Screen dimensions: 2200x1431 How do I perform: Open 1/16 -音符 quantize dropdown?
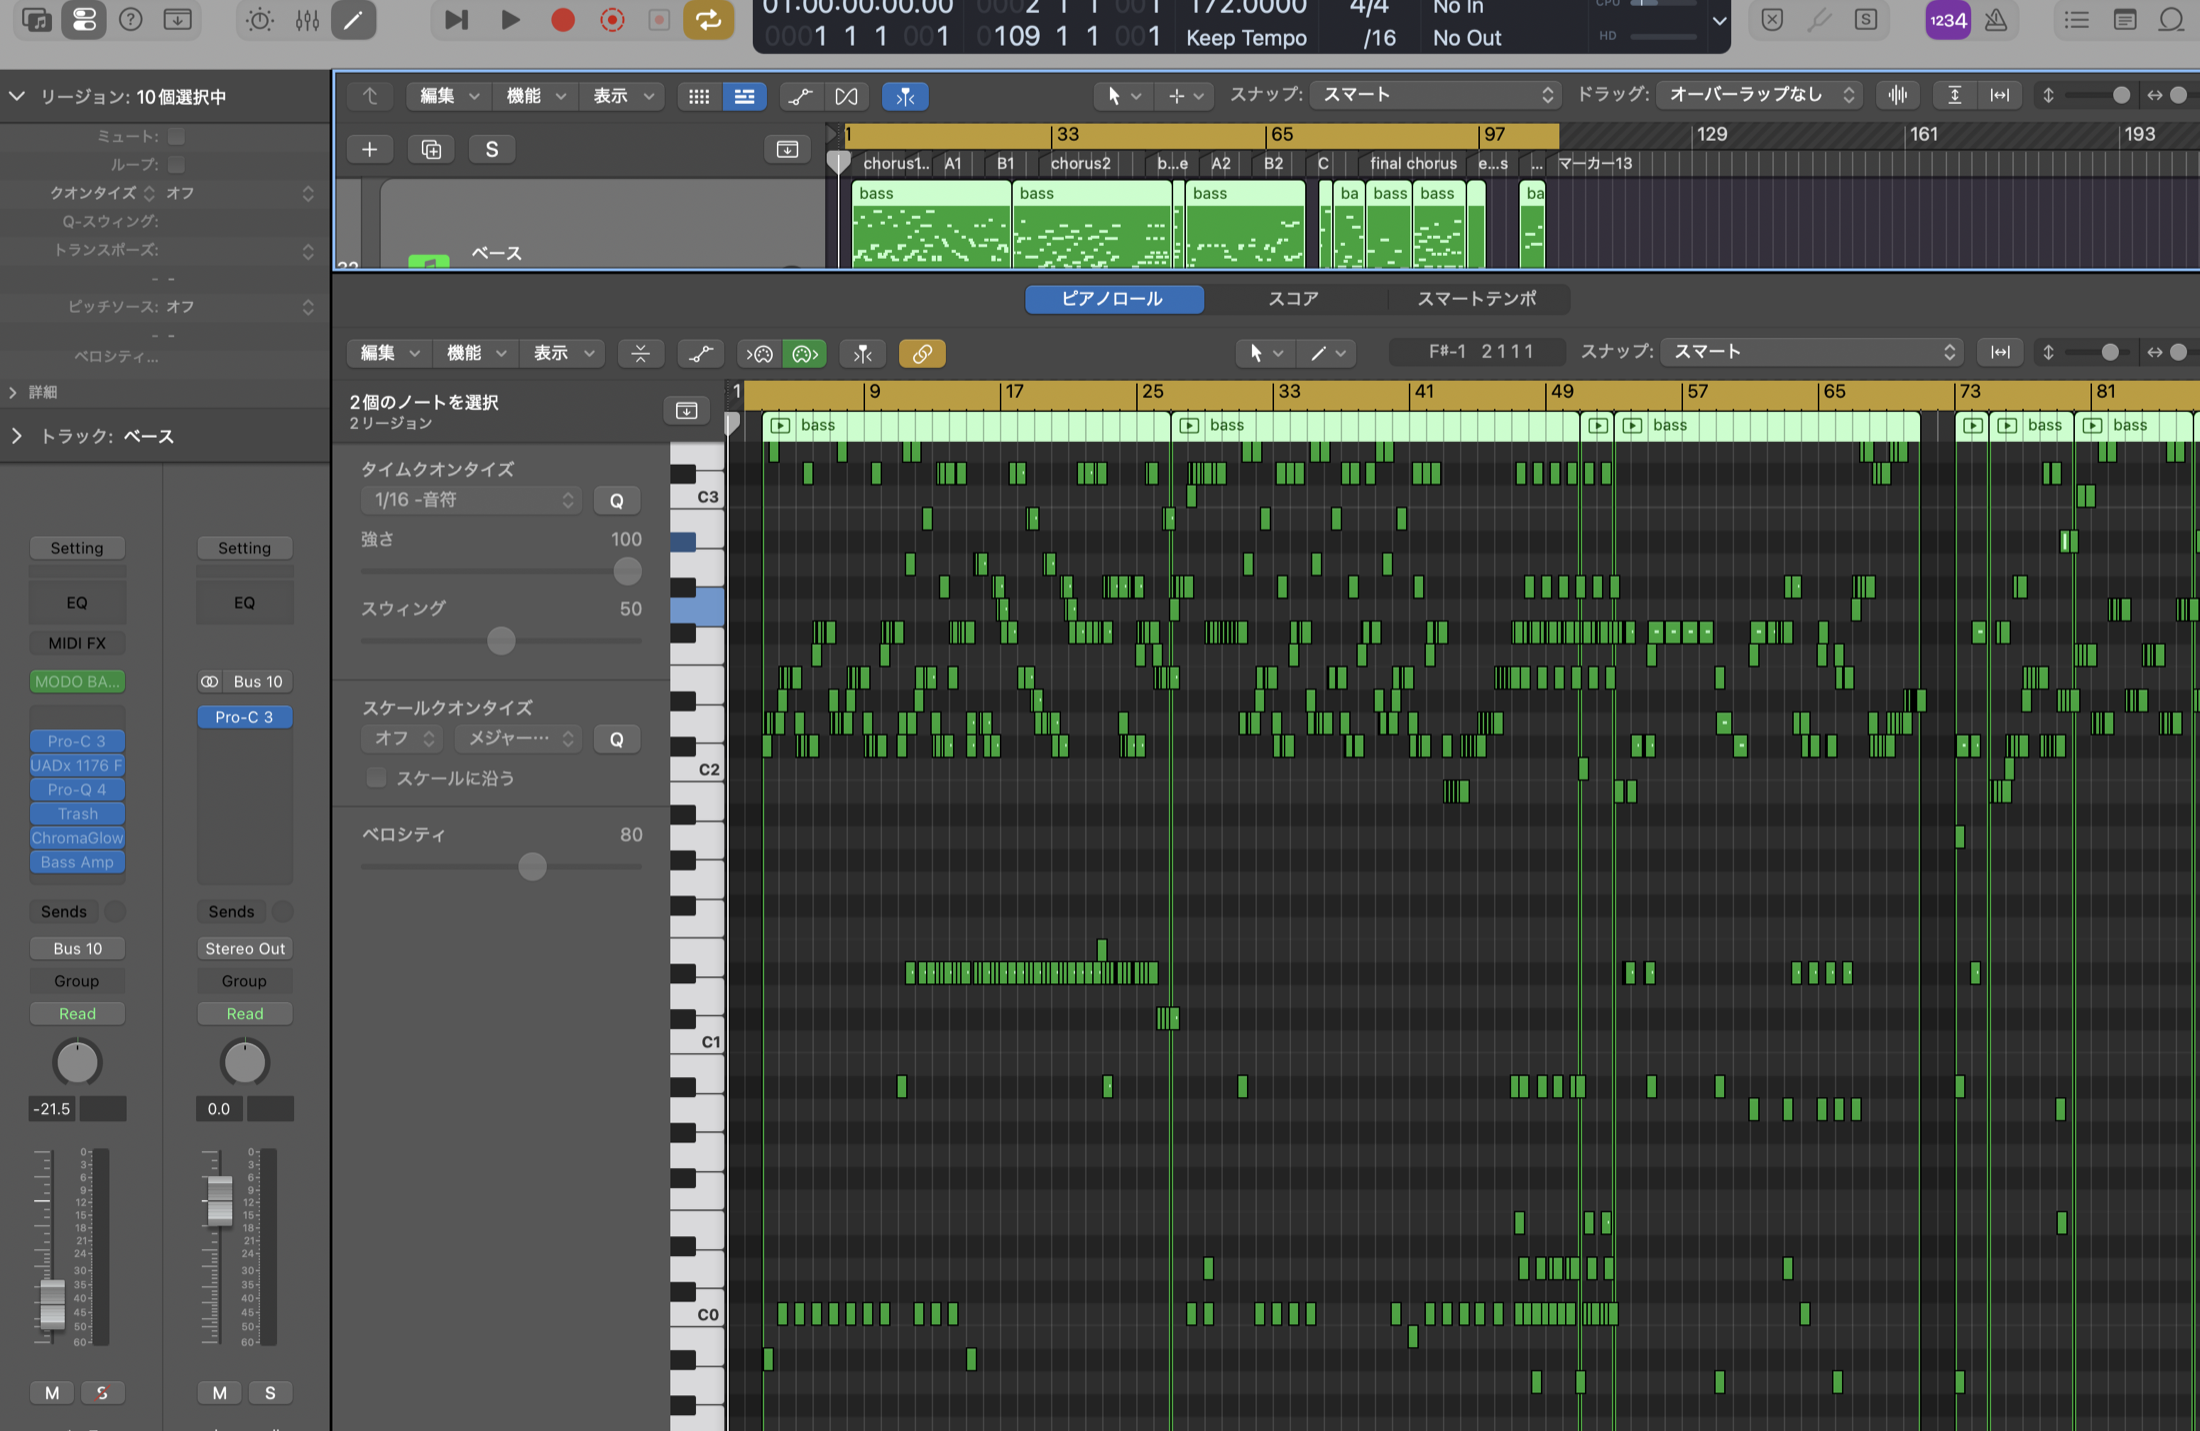click(x=470, y=499)
